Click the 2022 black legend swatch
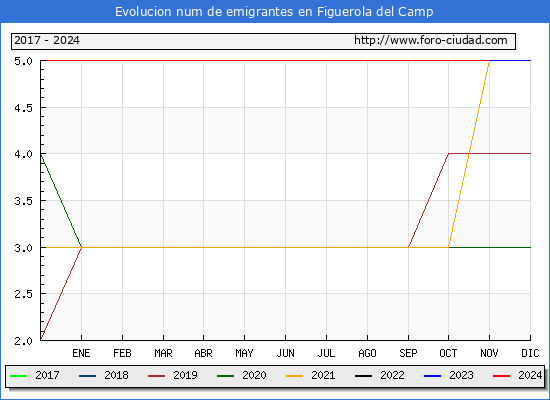The height and width of the screenshot is (400, 550). coord(363,376)
